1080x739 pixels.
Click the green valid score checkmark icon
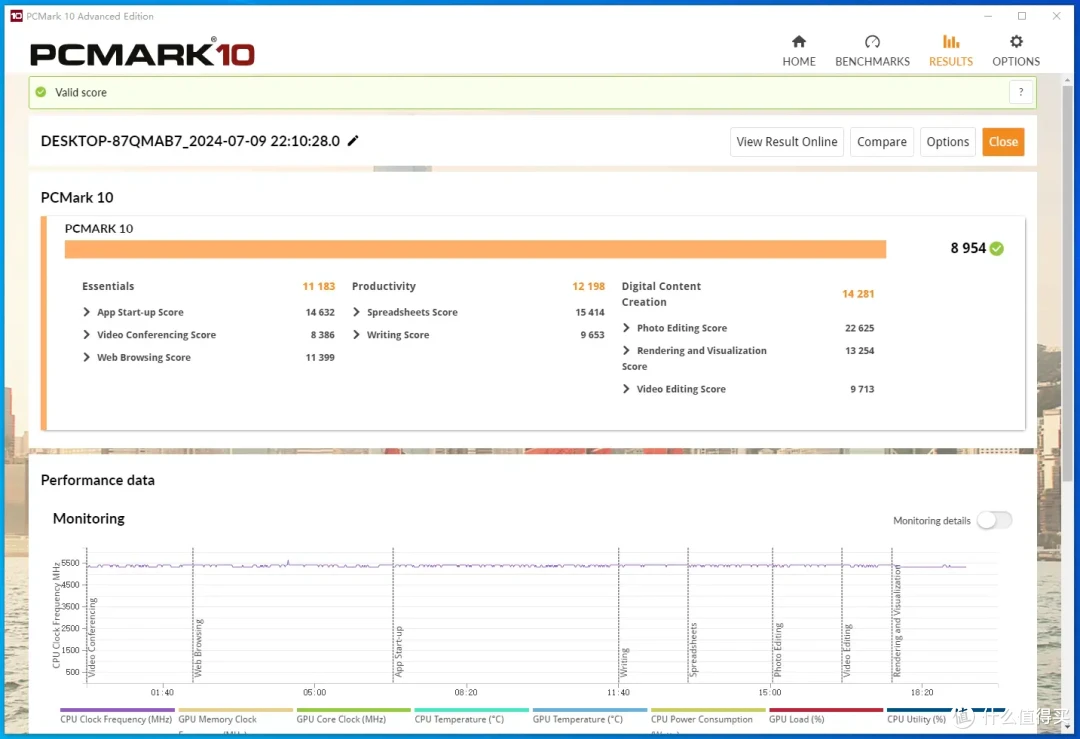[x=41, y=92]
